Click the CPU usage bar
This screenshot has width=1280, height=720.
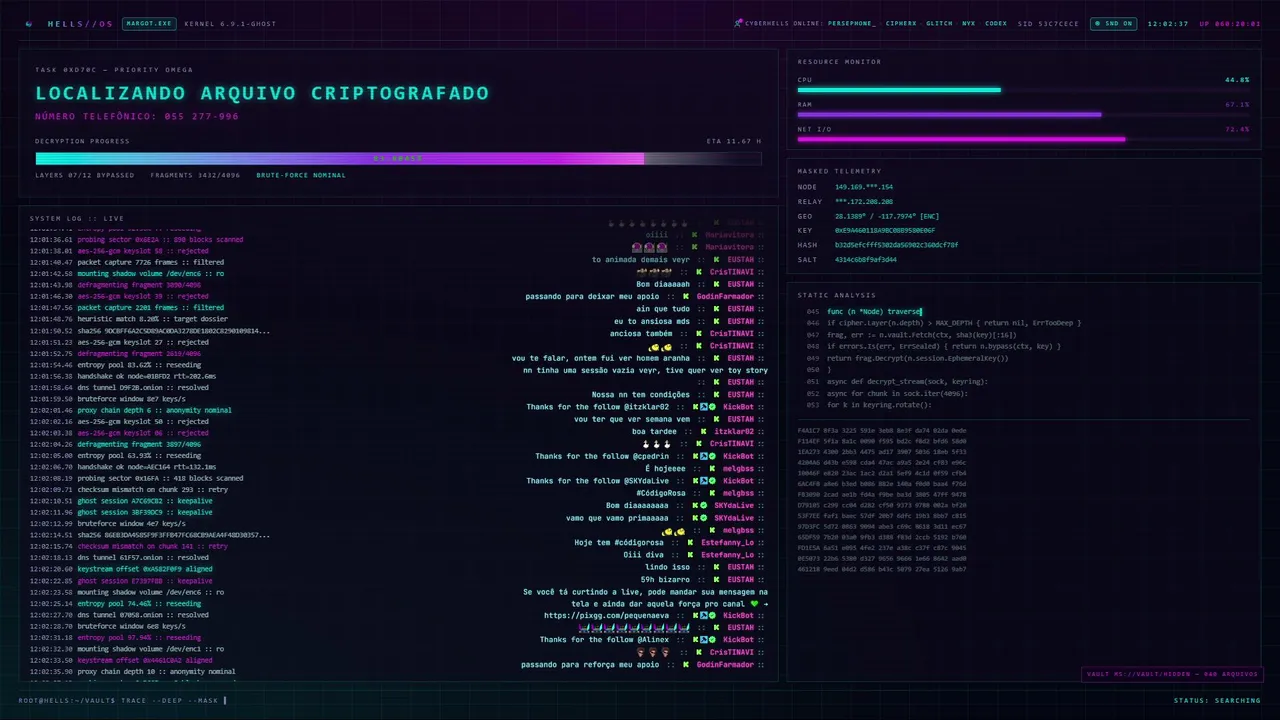tap(1023, 90)
